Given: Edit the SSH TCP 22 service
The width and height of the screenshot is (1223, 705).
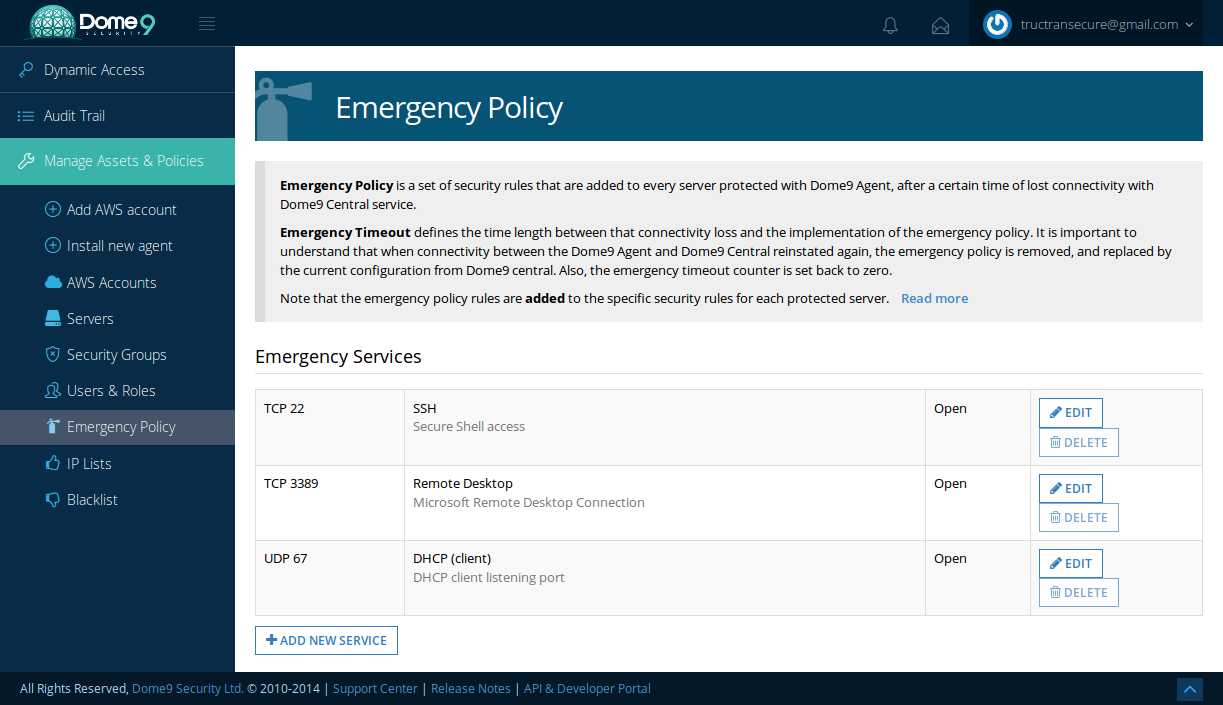Looking at the screenshot, I should pyautogui.click(x=1070, y=413).
